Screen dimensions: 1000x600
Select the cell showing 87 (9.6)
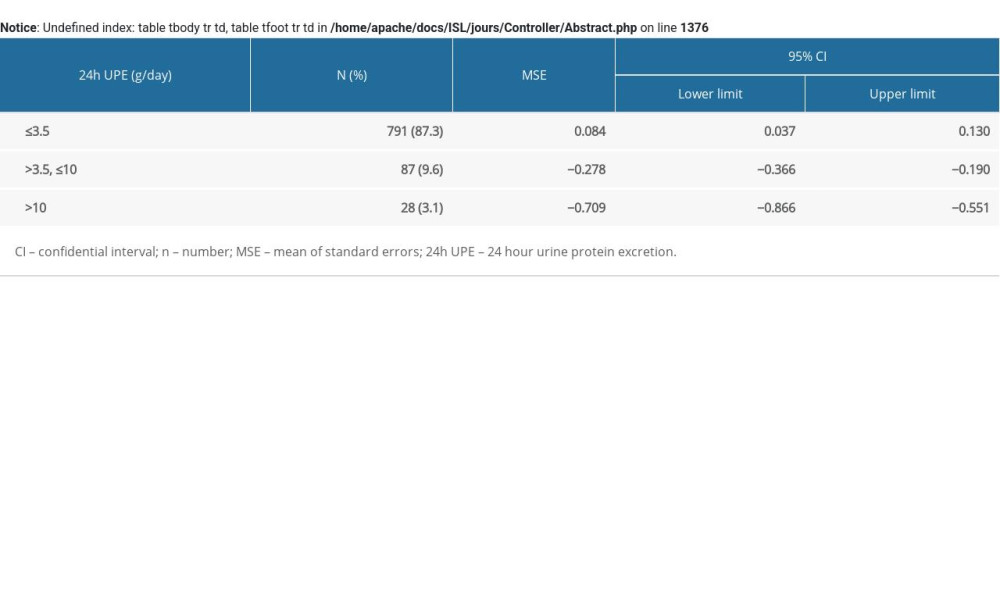click(x=422, y=169)
